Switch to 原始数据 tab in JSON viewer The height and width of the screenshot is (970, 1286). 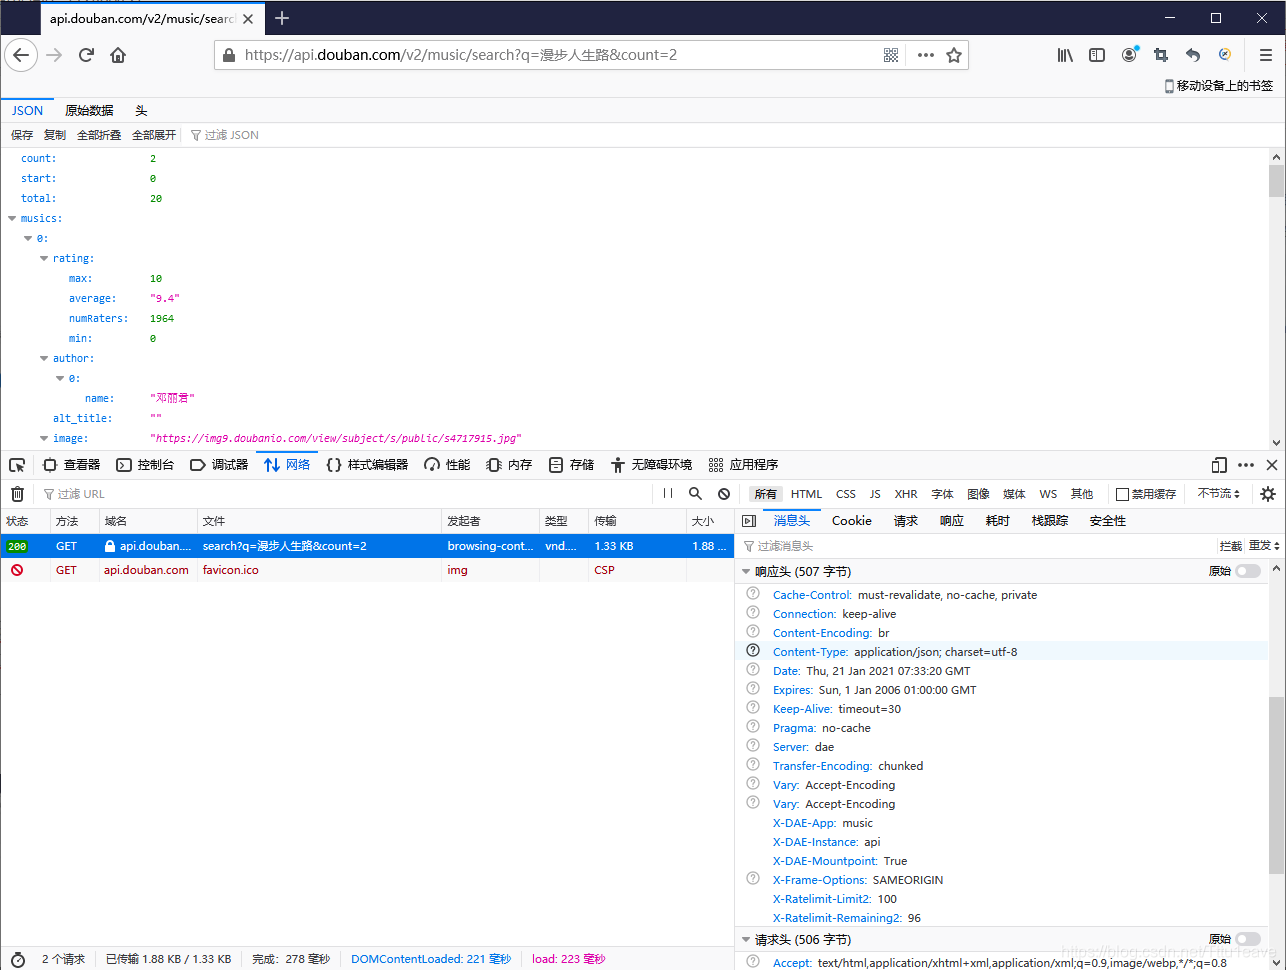[89, 111]
